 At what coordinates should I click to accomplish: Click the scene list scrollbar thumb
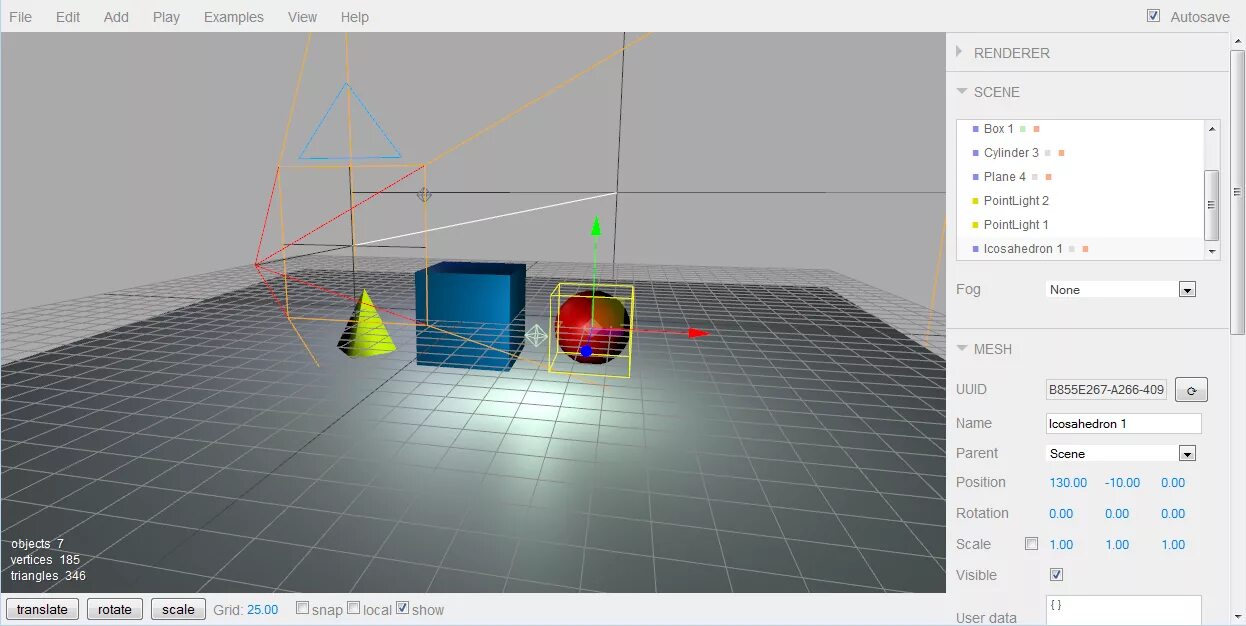coord(1212,204)
